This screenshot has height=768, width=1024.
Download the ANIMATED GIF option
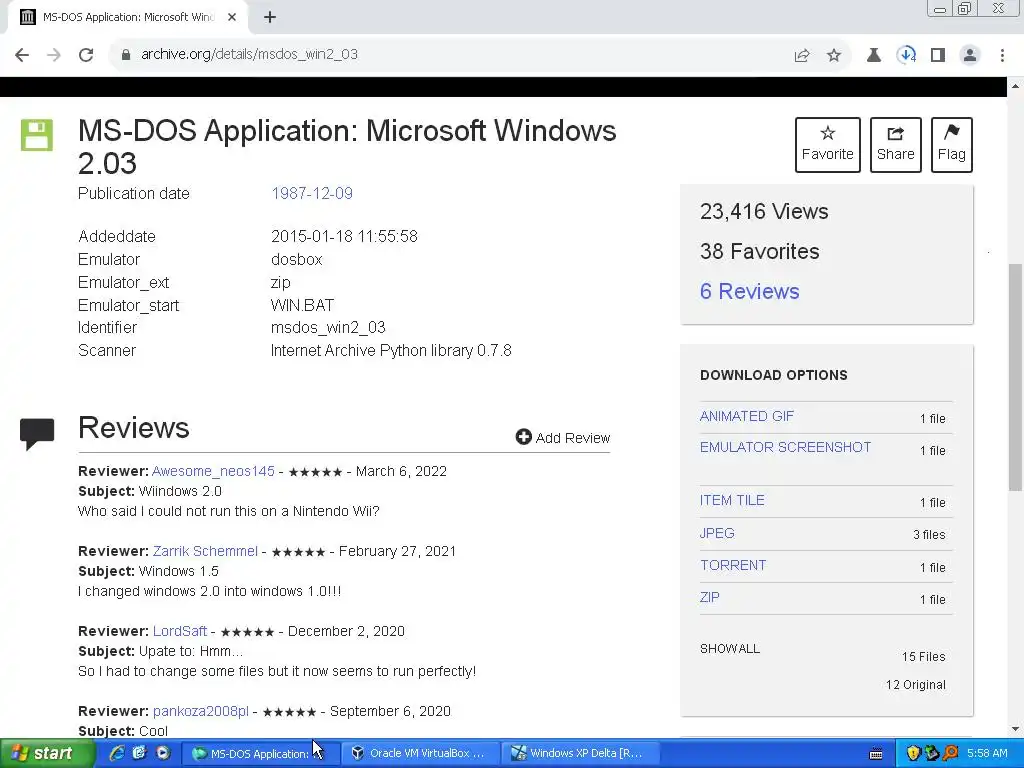(746, 416)
